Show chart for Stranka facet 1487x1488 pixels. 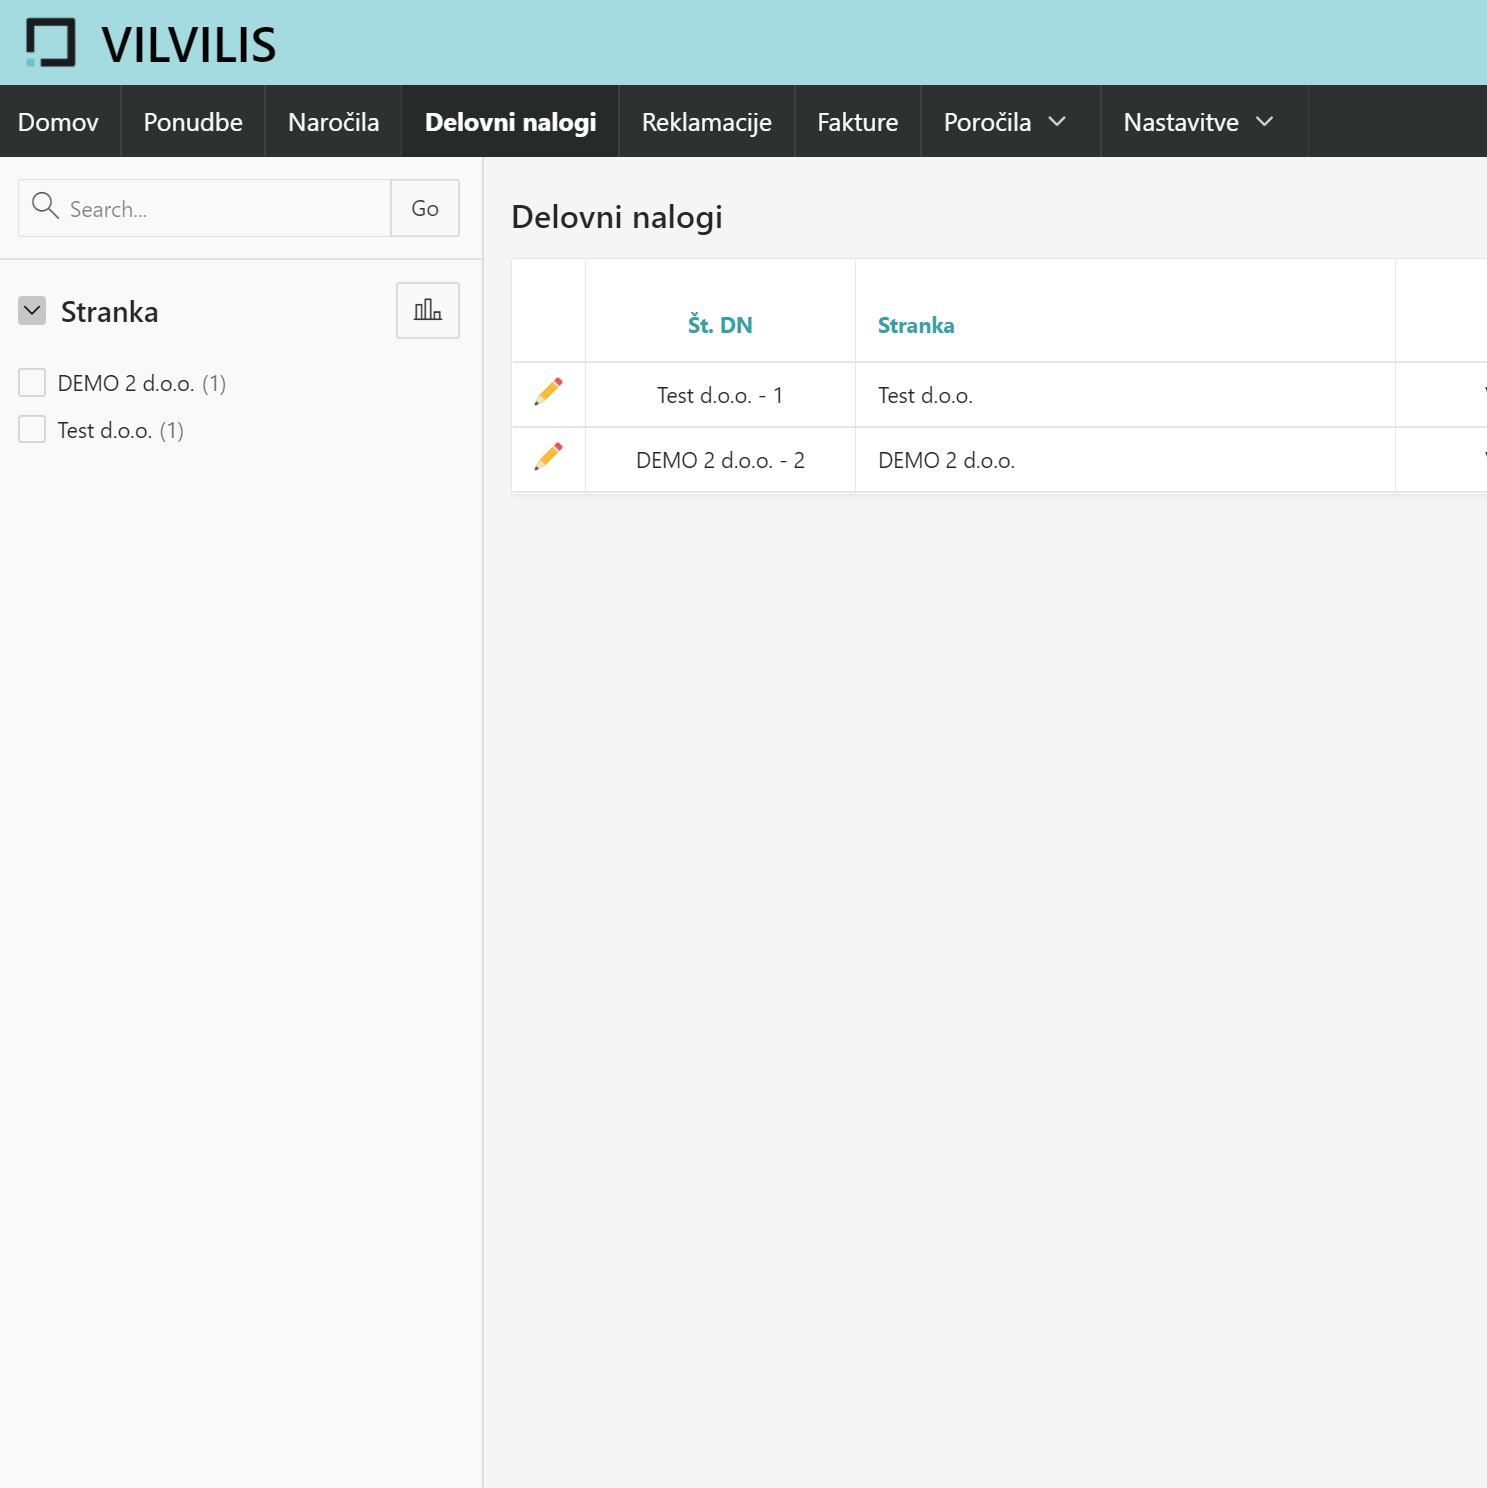[x=427, y=310]
